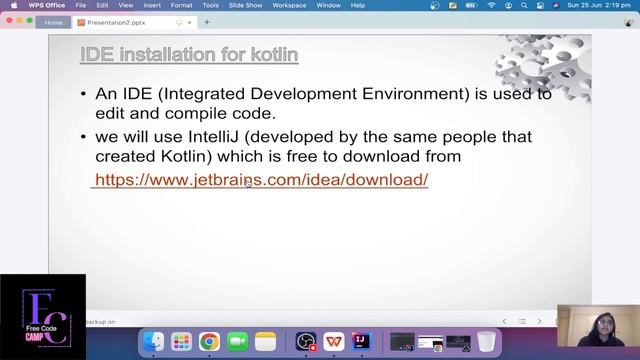Click the cloud-shaped menu bar status icon
The width and height of the screenshot is (640, 360).
556,5
